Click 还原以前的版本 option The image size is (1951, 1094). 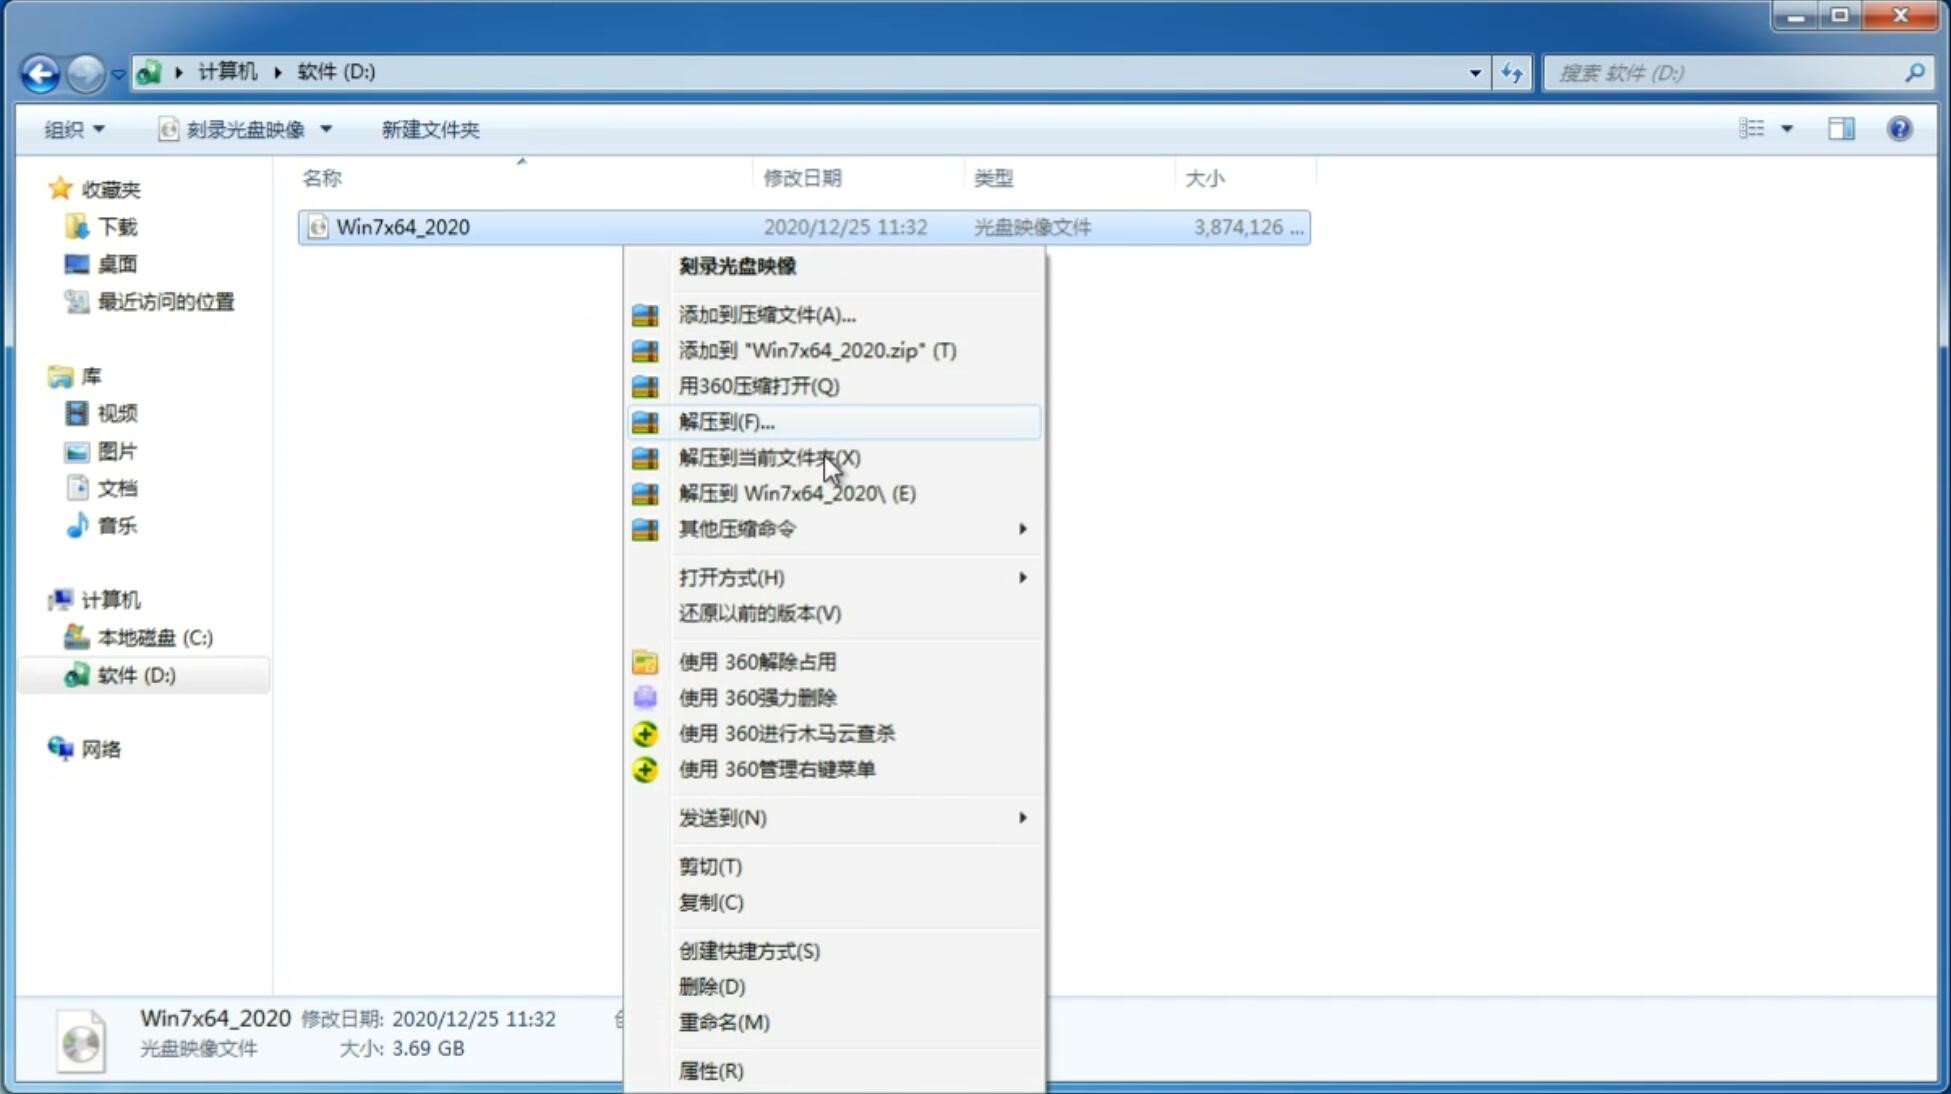point(760,613)
